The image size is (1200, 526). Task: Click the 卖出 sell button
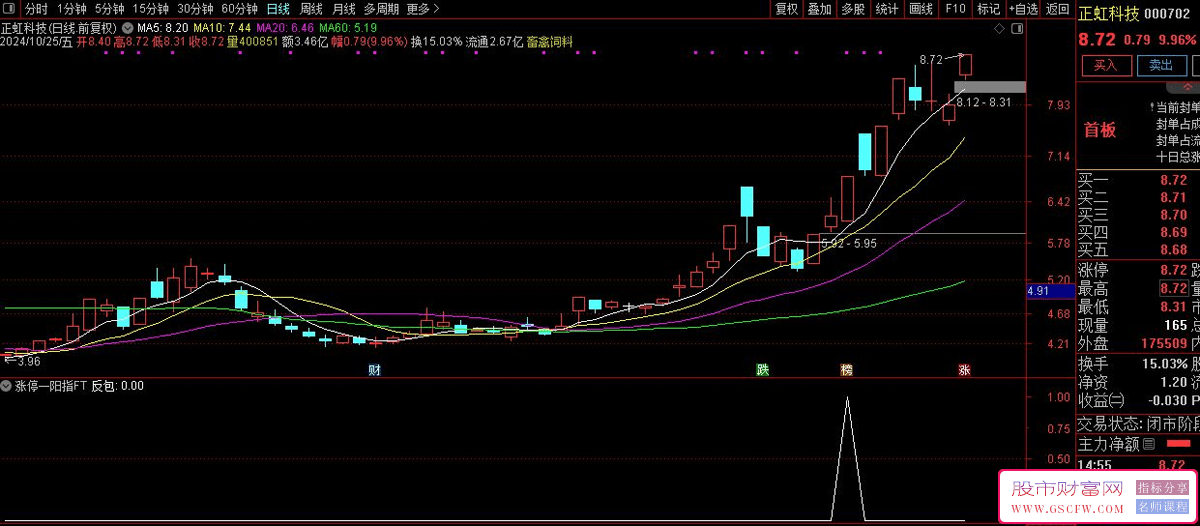pyautogui.click(x=1161, y=65)
